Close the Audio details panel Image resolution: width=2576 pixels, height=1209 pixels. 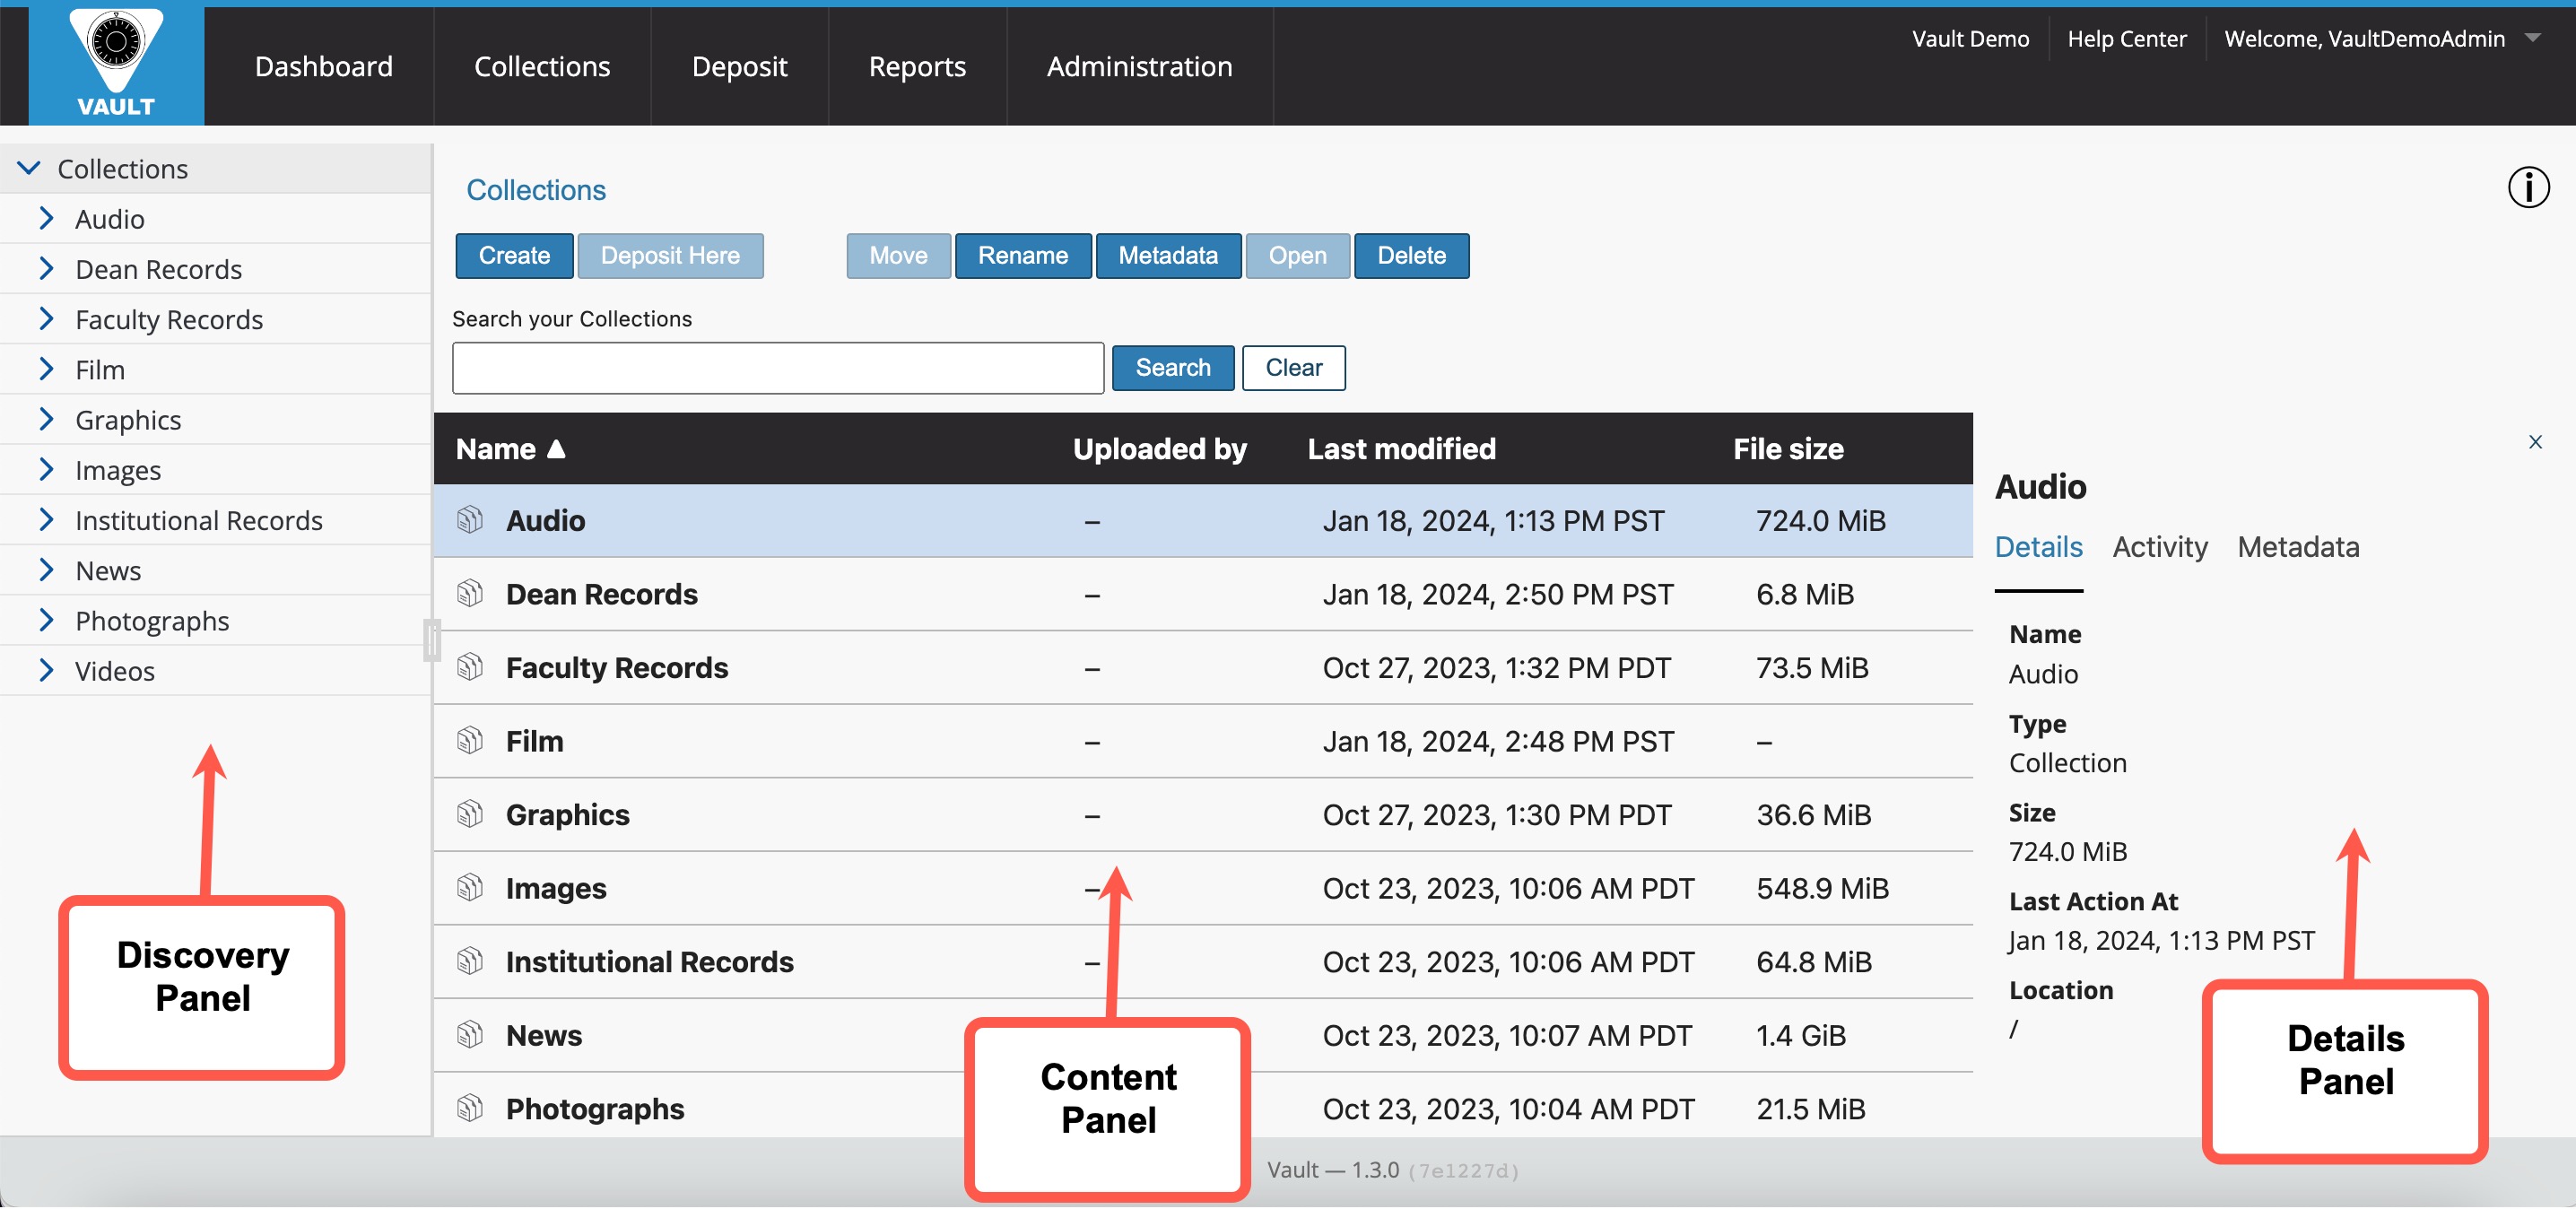pyautogui.click(x=2534, y=442)
